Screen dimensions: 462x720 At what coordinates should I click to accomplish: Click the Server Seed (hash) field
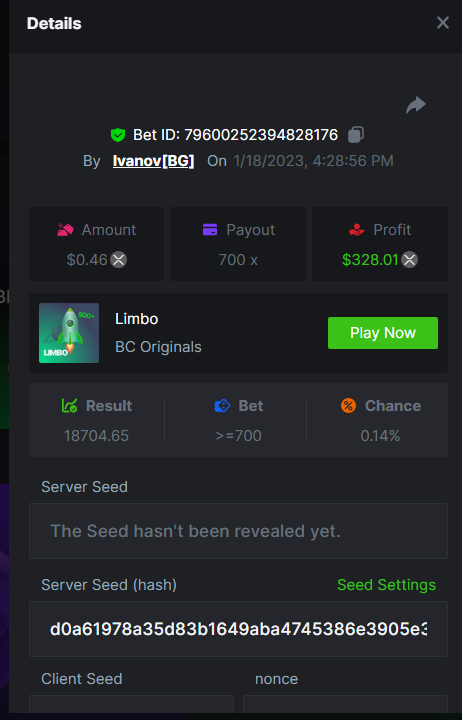pos(238,629)
